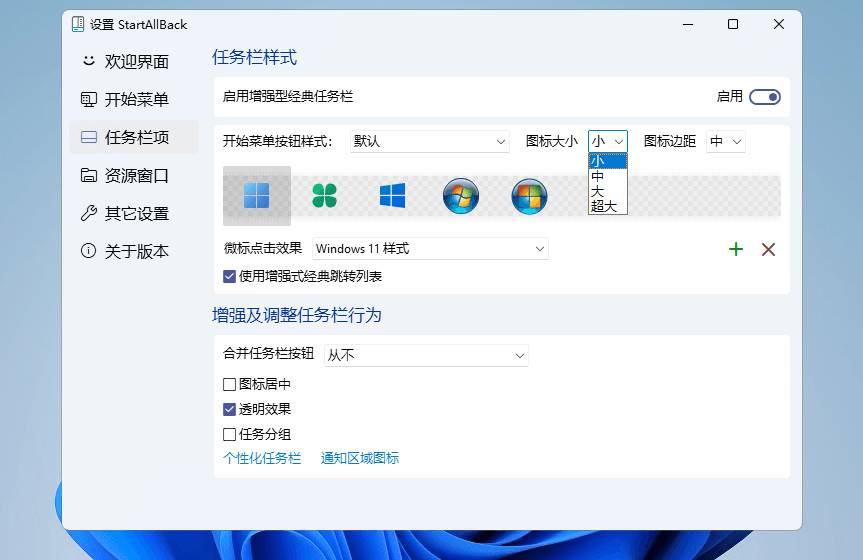This screenshot has height=560, width=863.
Task: Open the 通知区域图标 link
Action: [359, 458]
